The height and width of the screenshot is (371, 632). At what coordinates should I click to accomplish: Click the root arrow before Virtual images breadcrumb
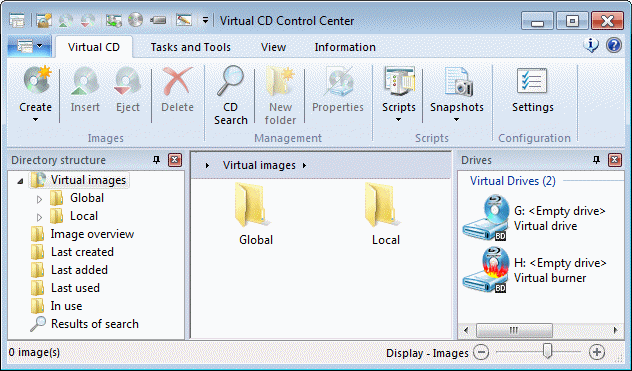click(x=207, y=165)
